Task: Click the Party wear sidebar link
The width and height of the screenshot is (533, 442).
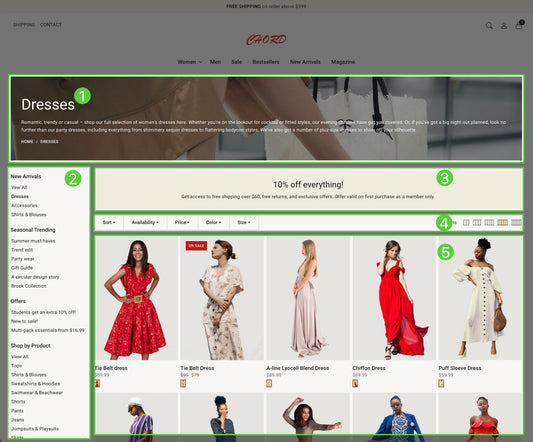Action: 23,259
